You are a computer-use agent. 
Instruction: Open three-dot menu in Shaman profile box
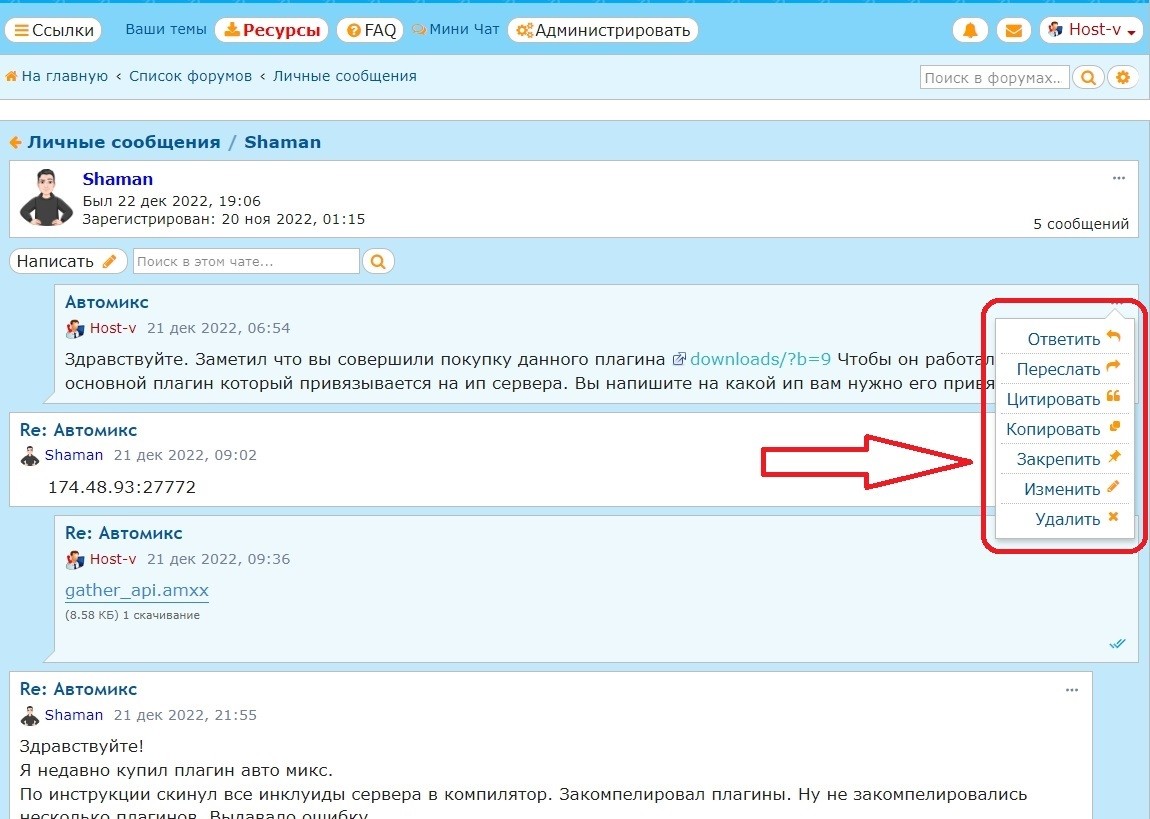coord(1118,179)
